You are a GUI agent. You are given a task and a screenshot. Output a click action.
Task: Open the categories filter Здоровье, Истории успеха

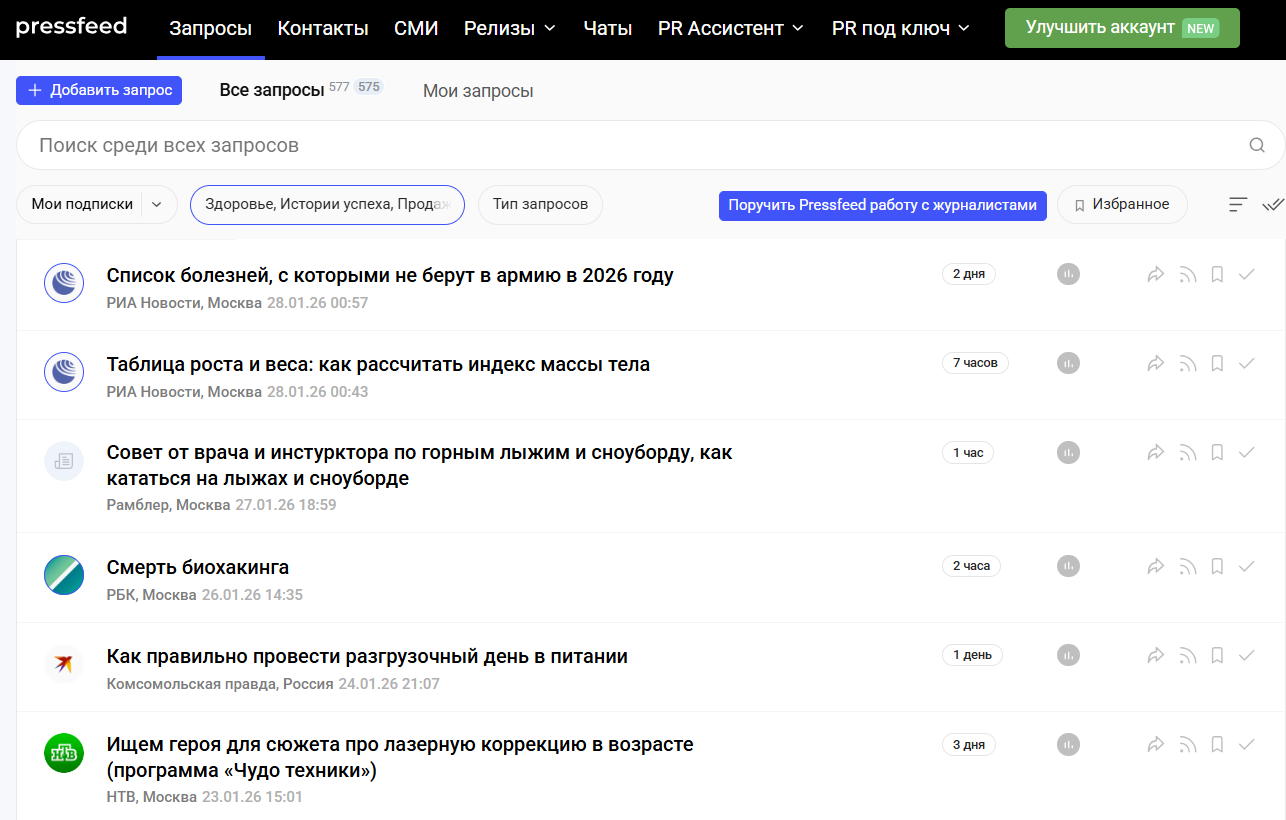coord(327,205)
